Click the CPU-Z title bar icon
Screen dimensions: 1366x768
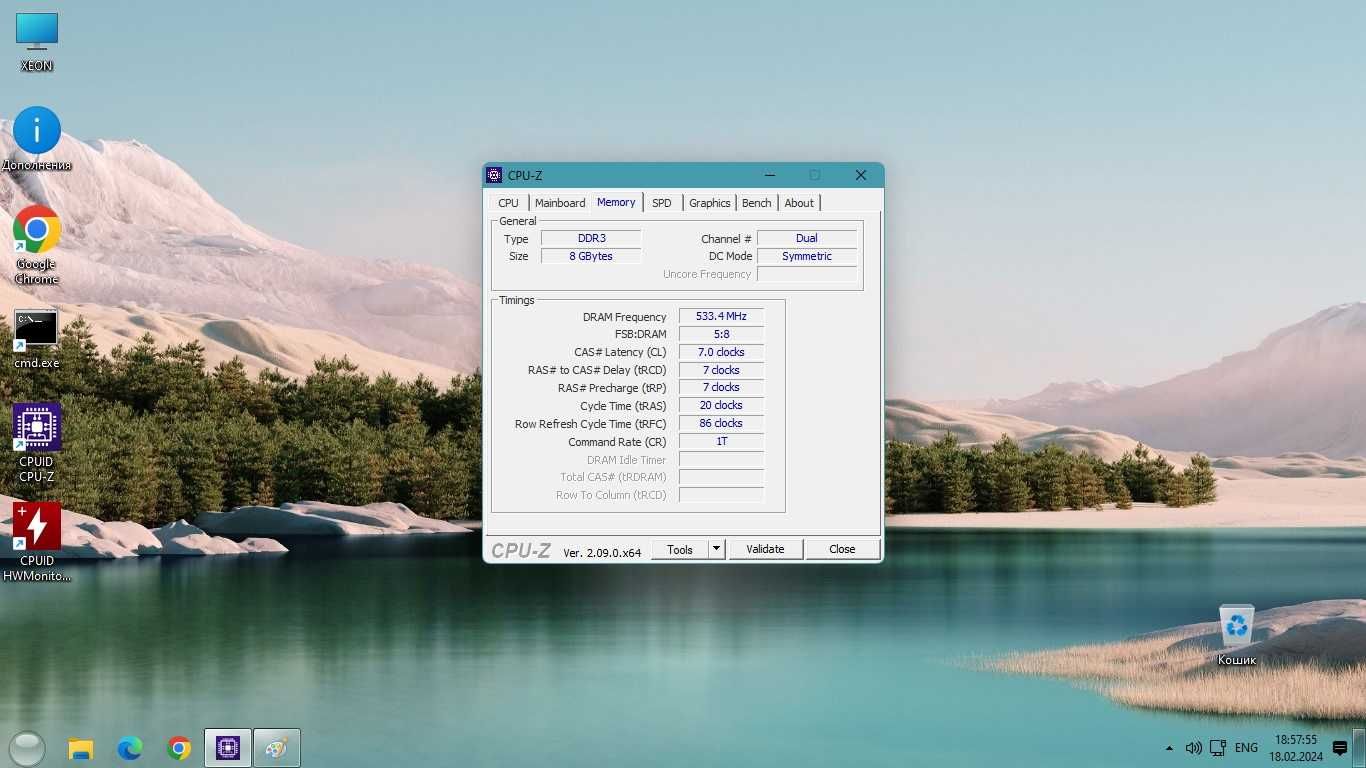point(494,175)
